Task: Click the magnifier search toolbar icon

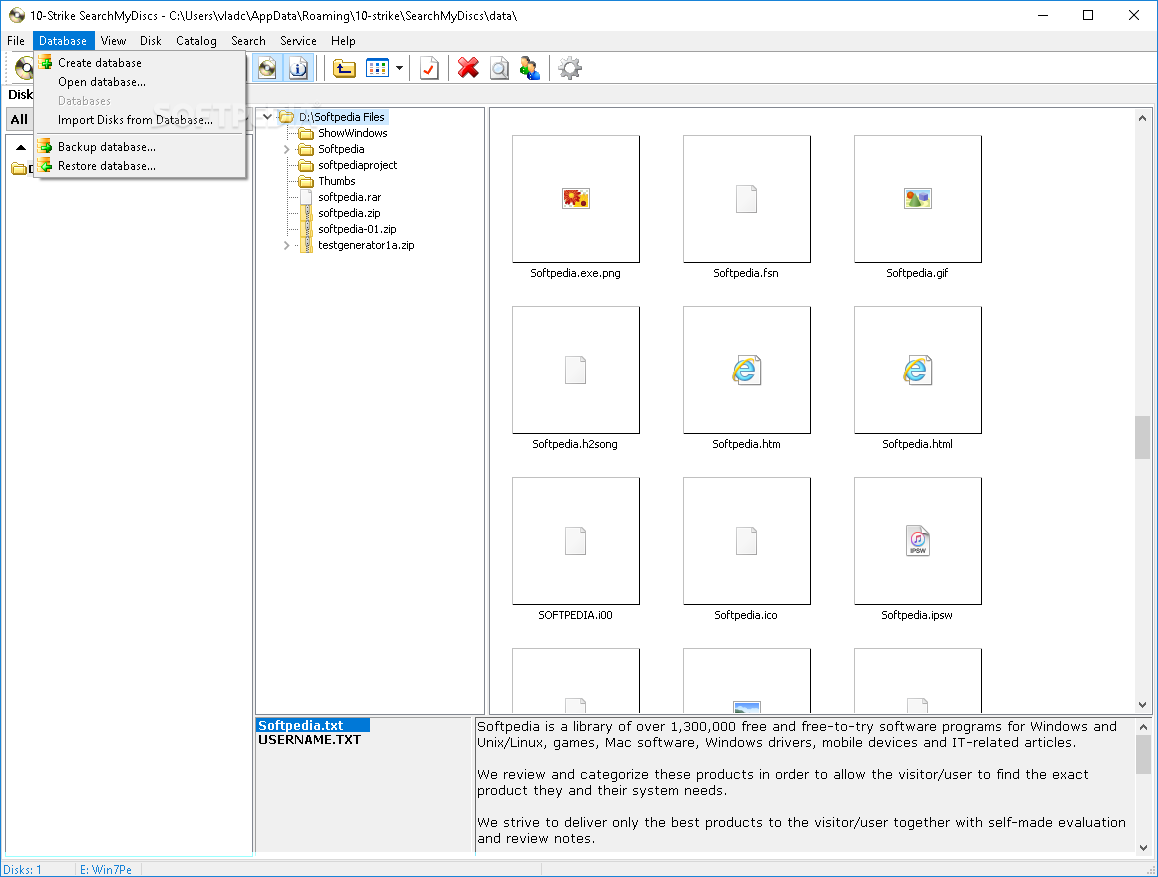Action: click(x=499, y=69)
